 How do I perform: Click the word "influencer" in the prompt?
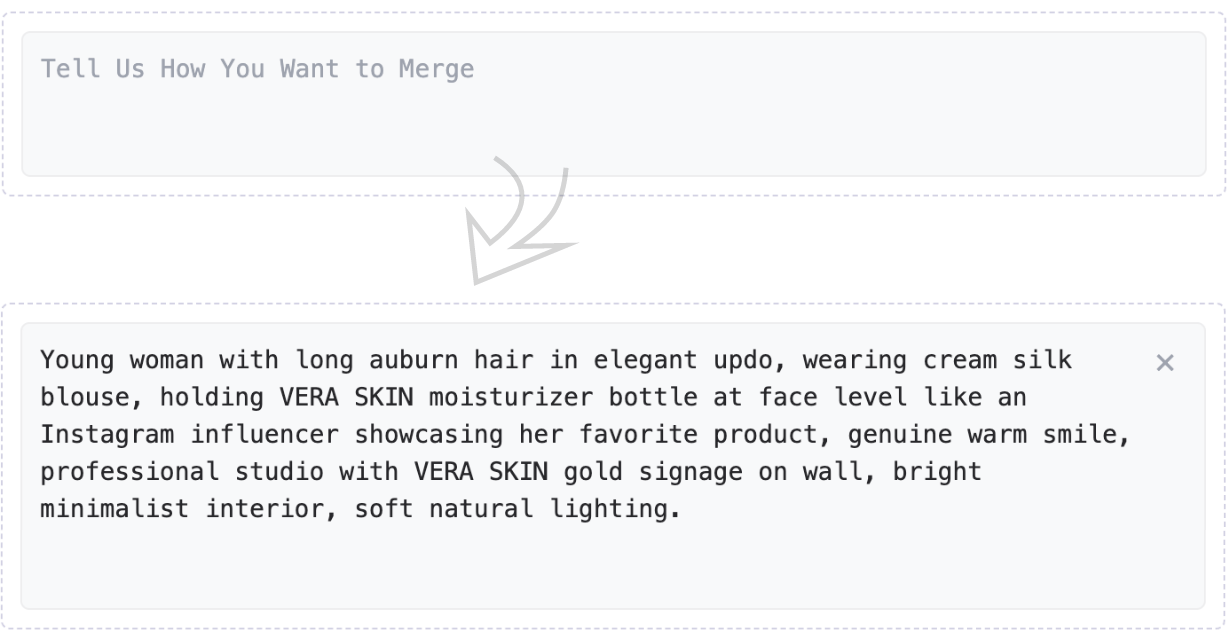pos(265,434)
